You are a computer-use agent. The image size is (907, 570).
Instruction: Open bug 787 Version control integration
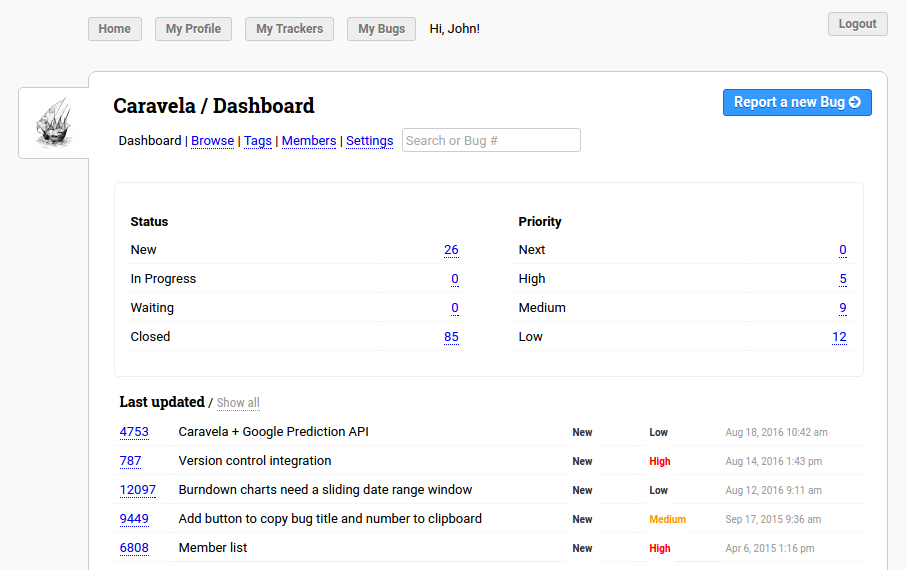click(130, 461)
